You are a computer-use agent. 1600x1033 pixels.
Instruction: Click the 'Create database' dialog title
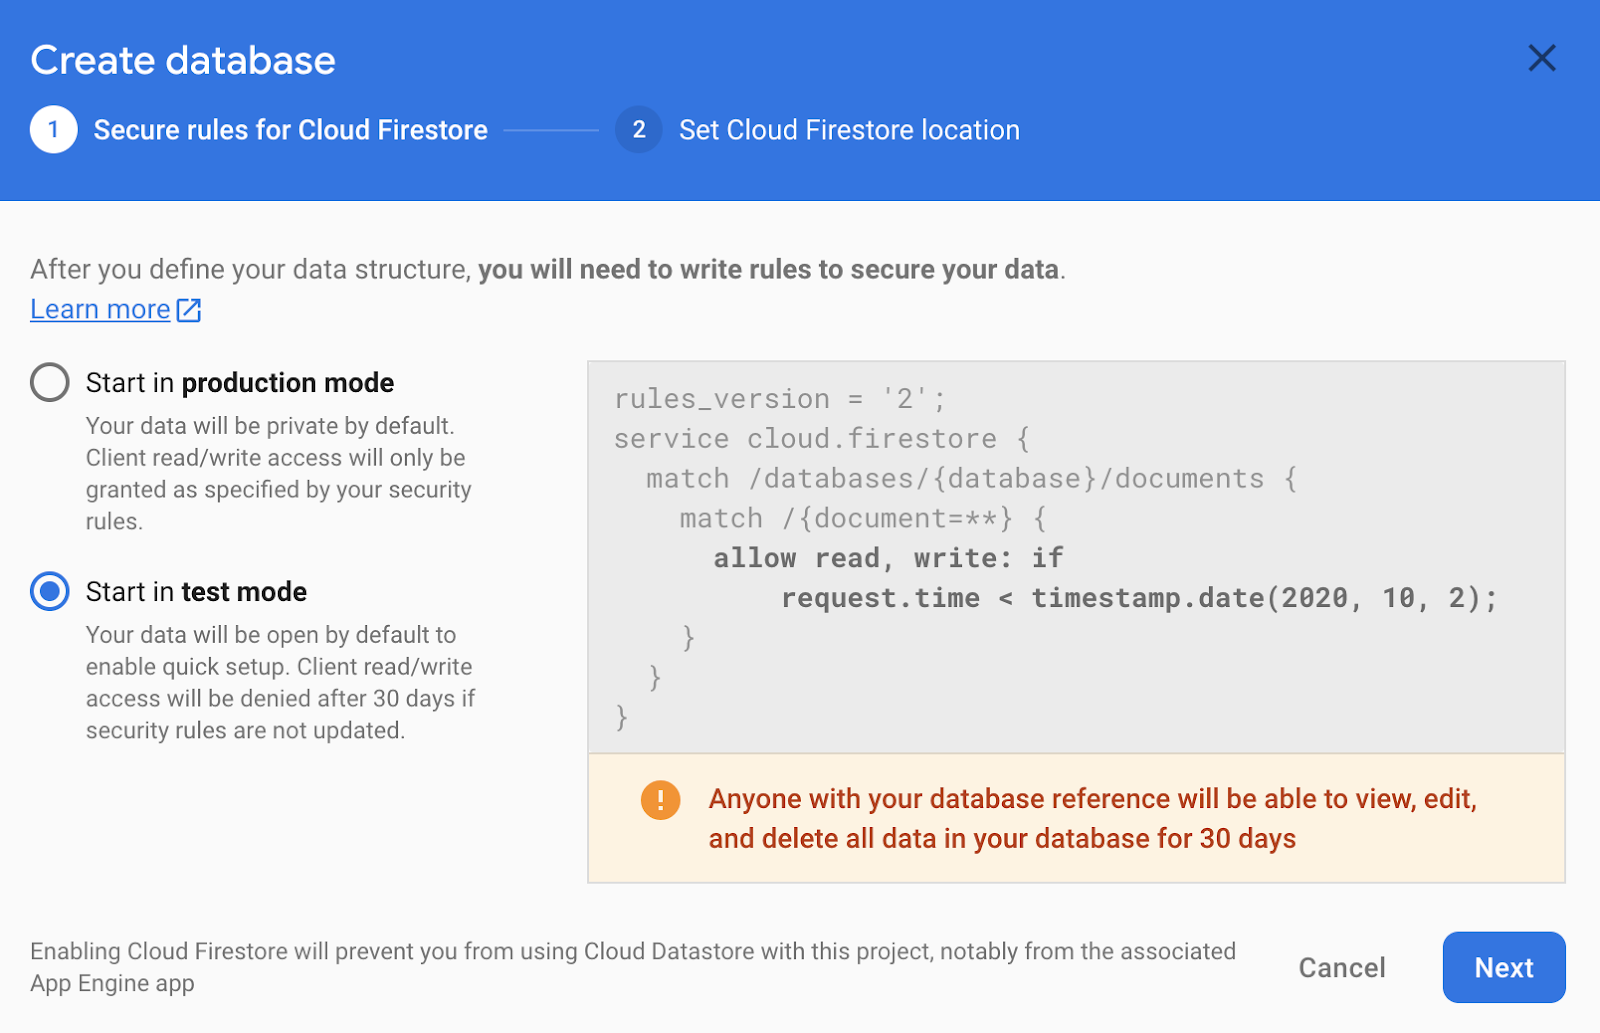point(183,60)
